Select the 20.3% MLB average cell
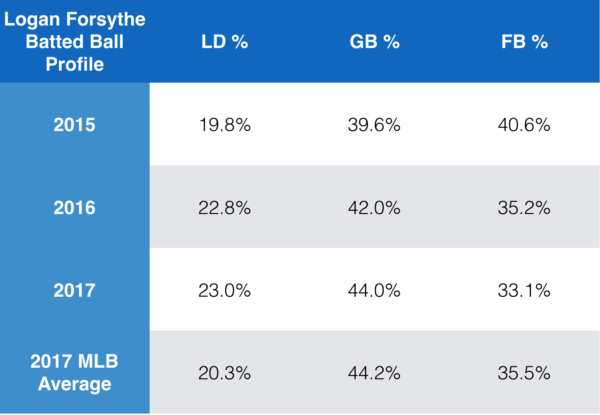This screenshot has width=600, height=415. pos(225,371)
